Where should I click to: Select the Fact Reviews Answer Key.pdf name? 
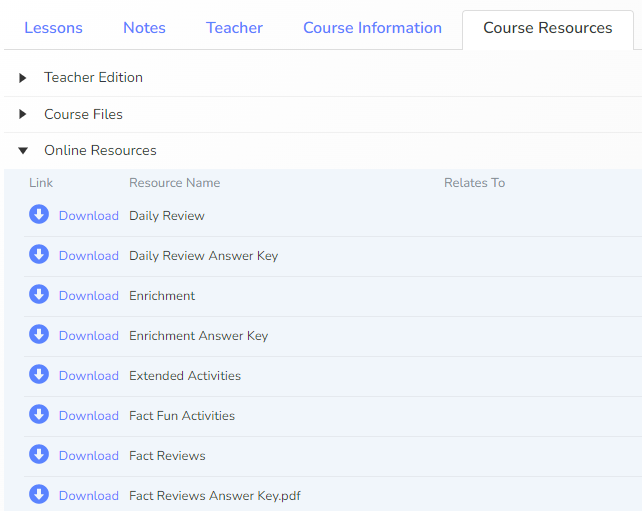[215, 496]
